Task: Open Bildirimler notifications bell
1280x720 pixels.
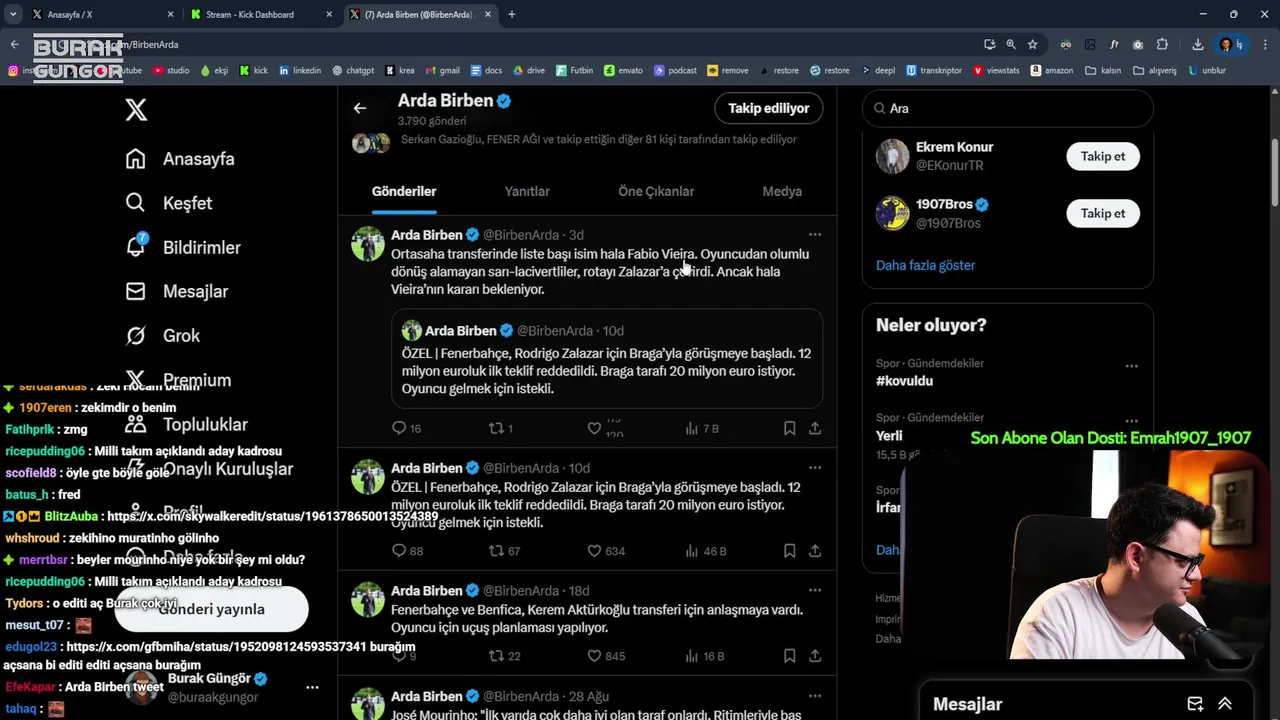Action: click(x=183, y=247)
